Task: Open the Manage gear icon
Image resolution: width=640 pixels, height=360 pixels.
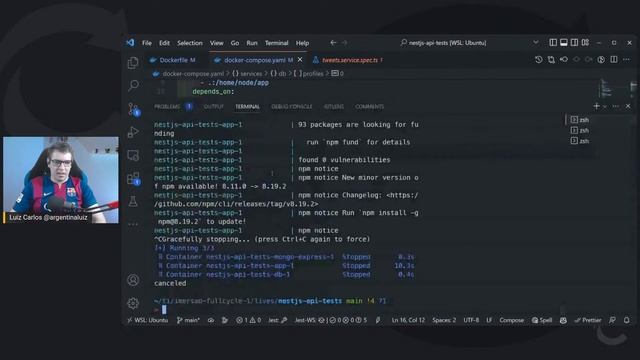Action: point(133,303)
